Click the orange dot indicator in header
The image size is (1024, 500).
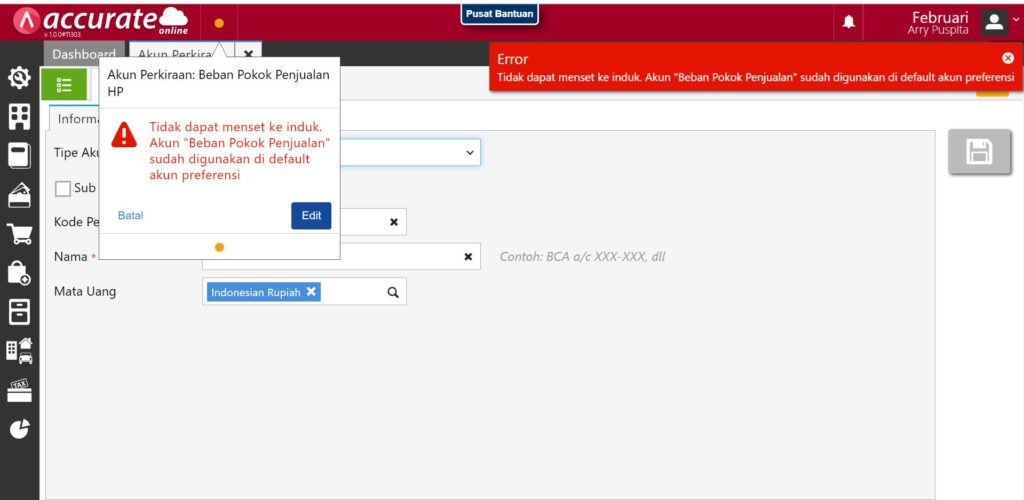pos(219,23)
